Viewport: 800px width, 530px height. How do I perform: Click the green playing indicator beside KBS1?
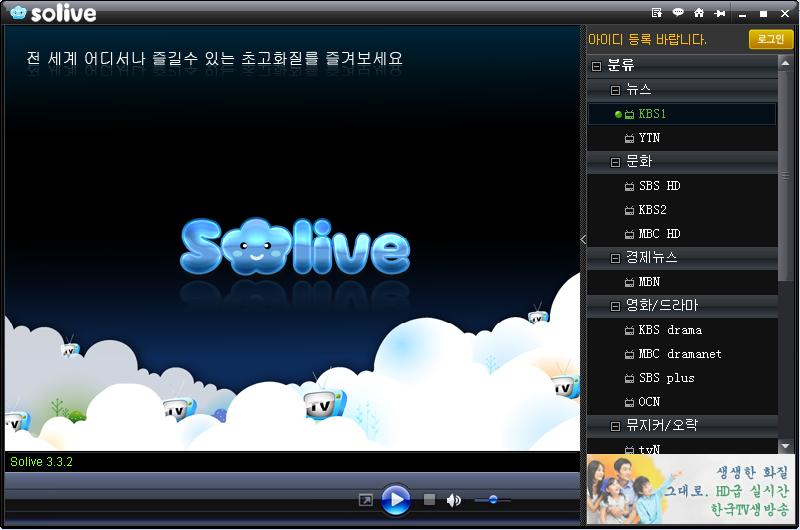click(618, 114)
